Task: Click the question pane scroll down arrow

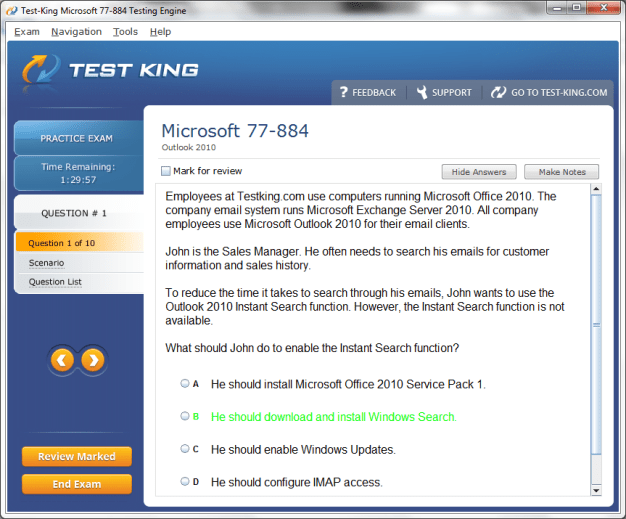Action: point(596,491)
